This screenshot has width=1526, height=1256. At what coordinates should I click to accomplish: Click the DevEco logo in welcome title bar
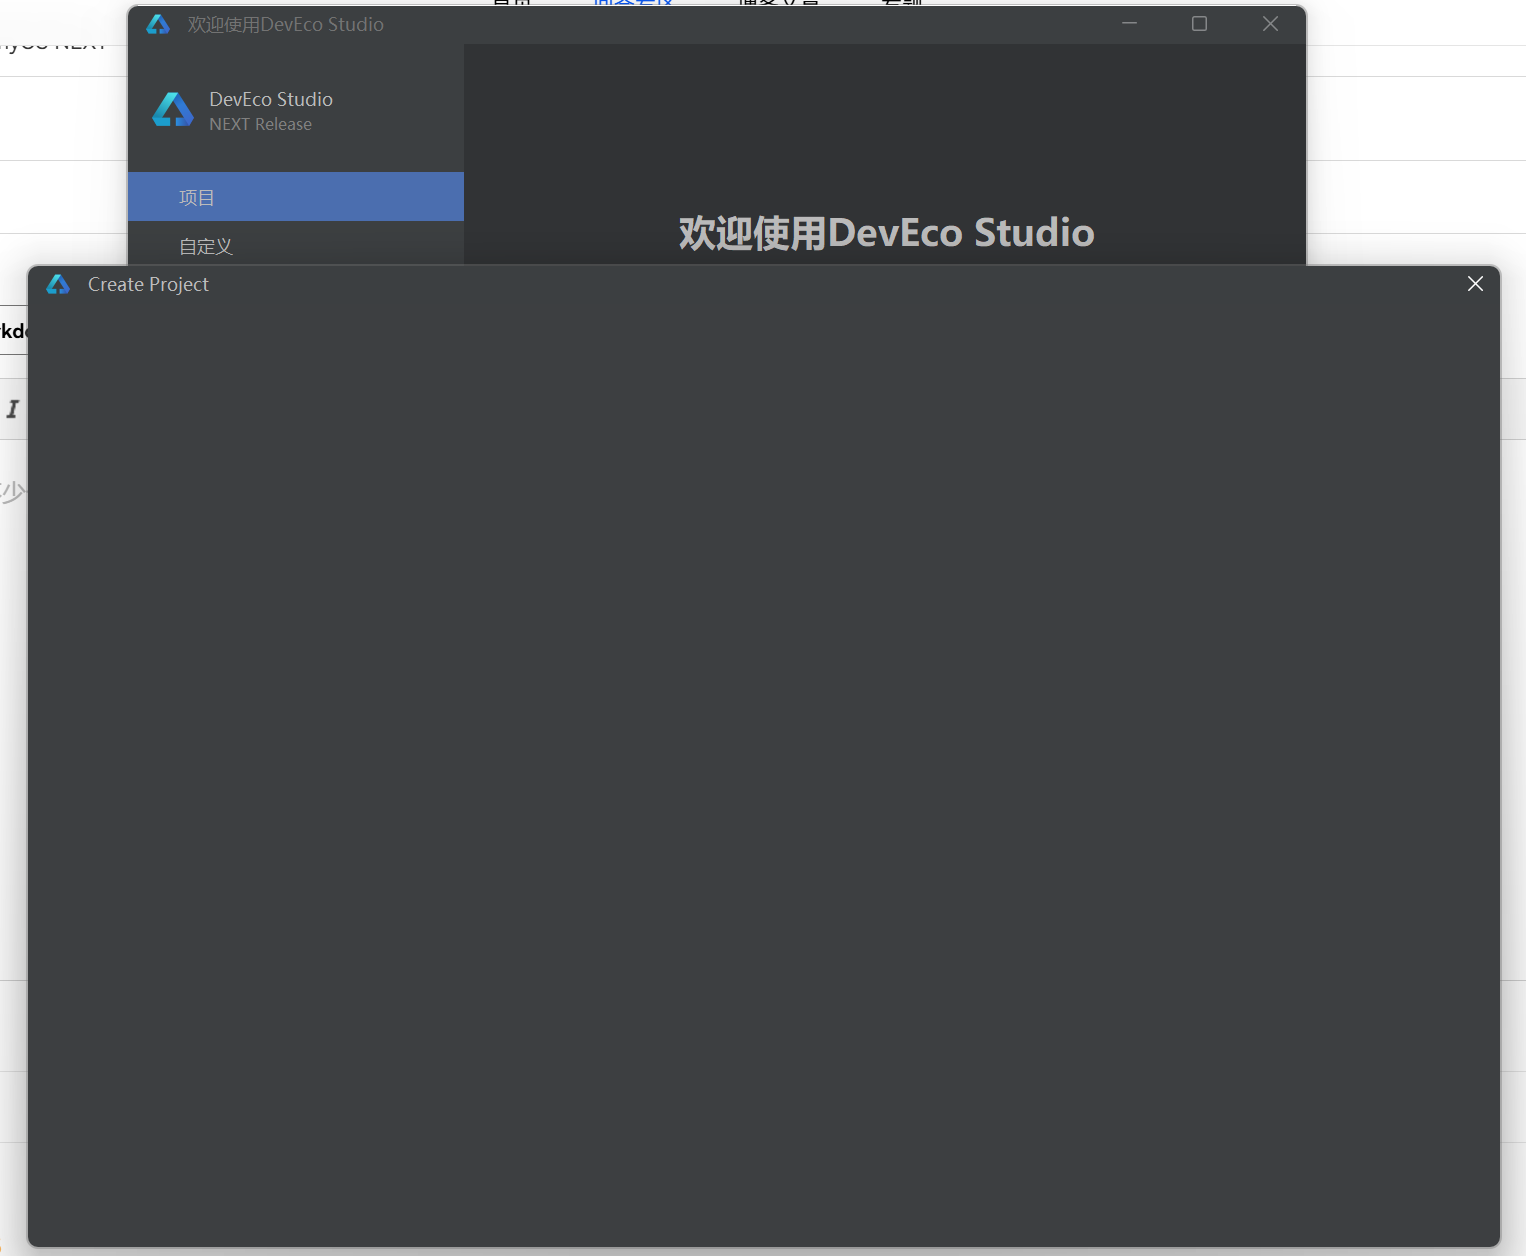pos(158,24)
